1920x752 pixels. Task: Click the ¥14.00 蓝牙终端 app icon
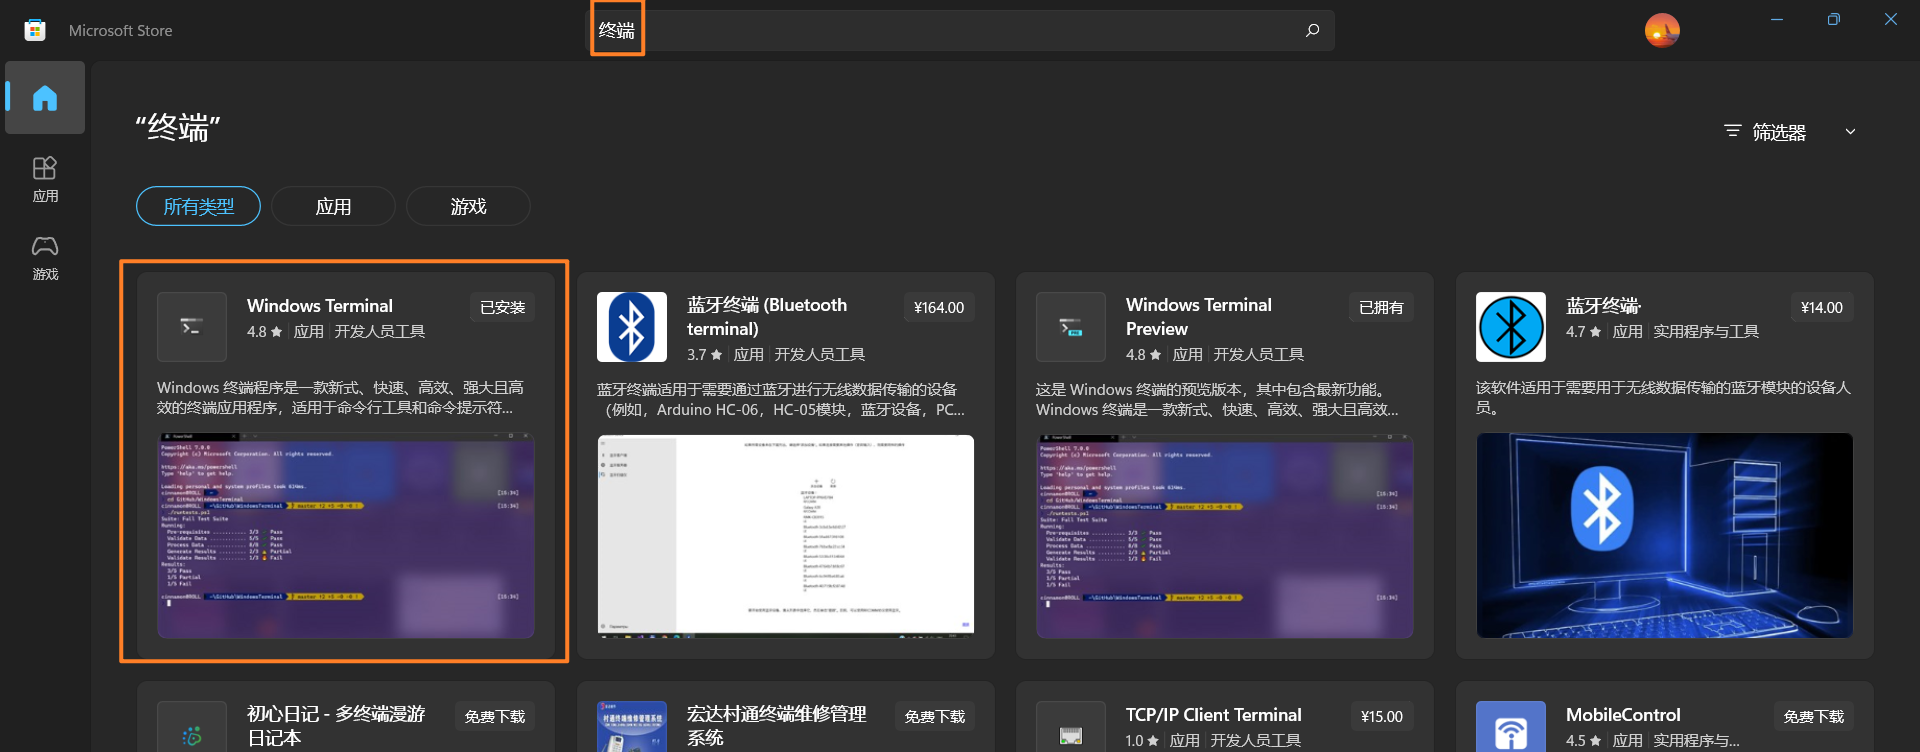pyautogui.click(x=1511, y=327)
